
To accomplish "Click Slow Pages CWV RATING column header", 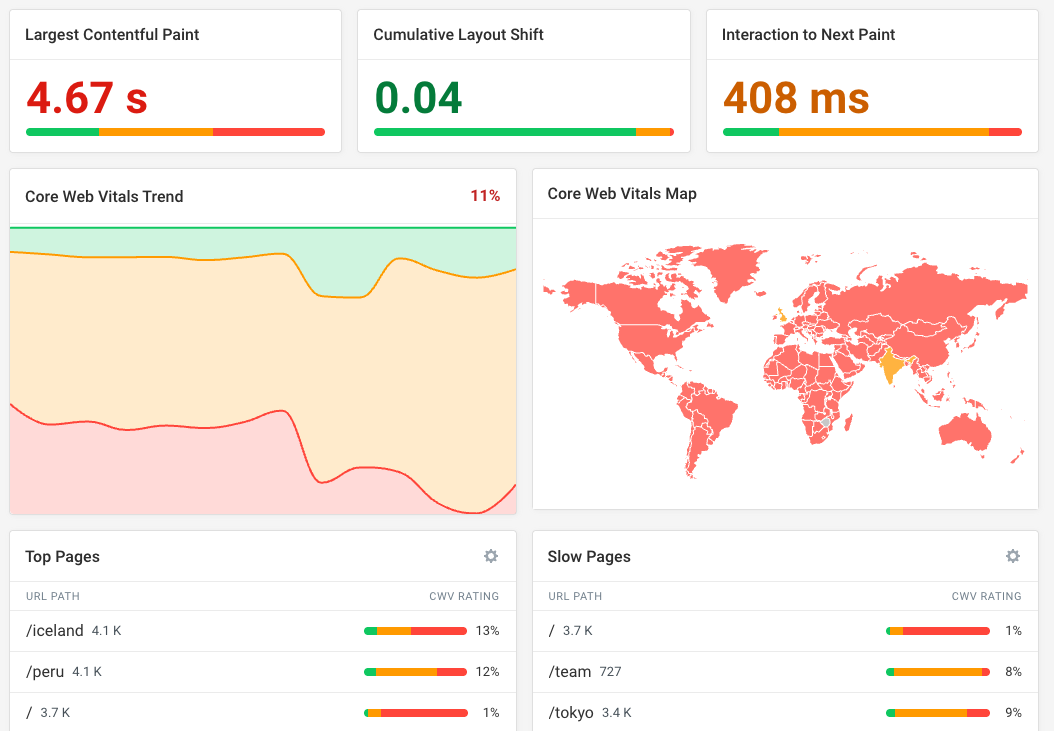I will pyautogui.click(x=986, y=597).
